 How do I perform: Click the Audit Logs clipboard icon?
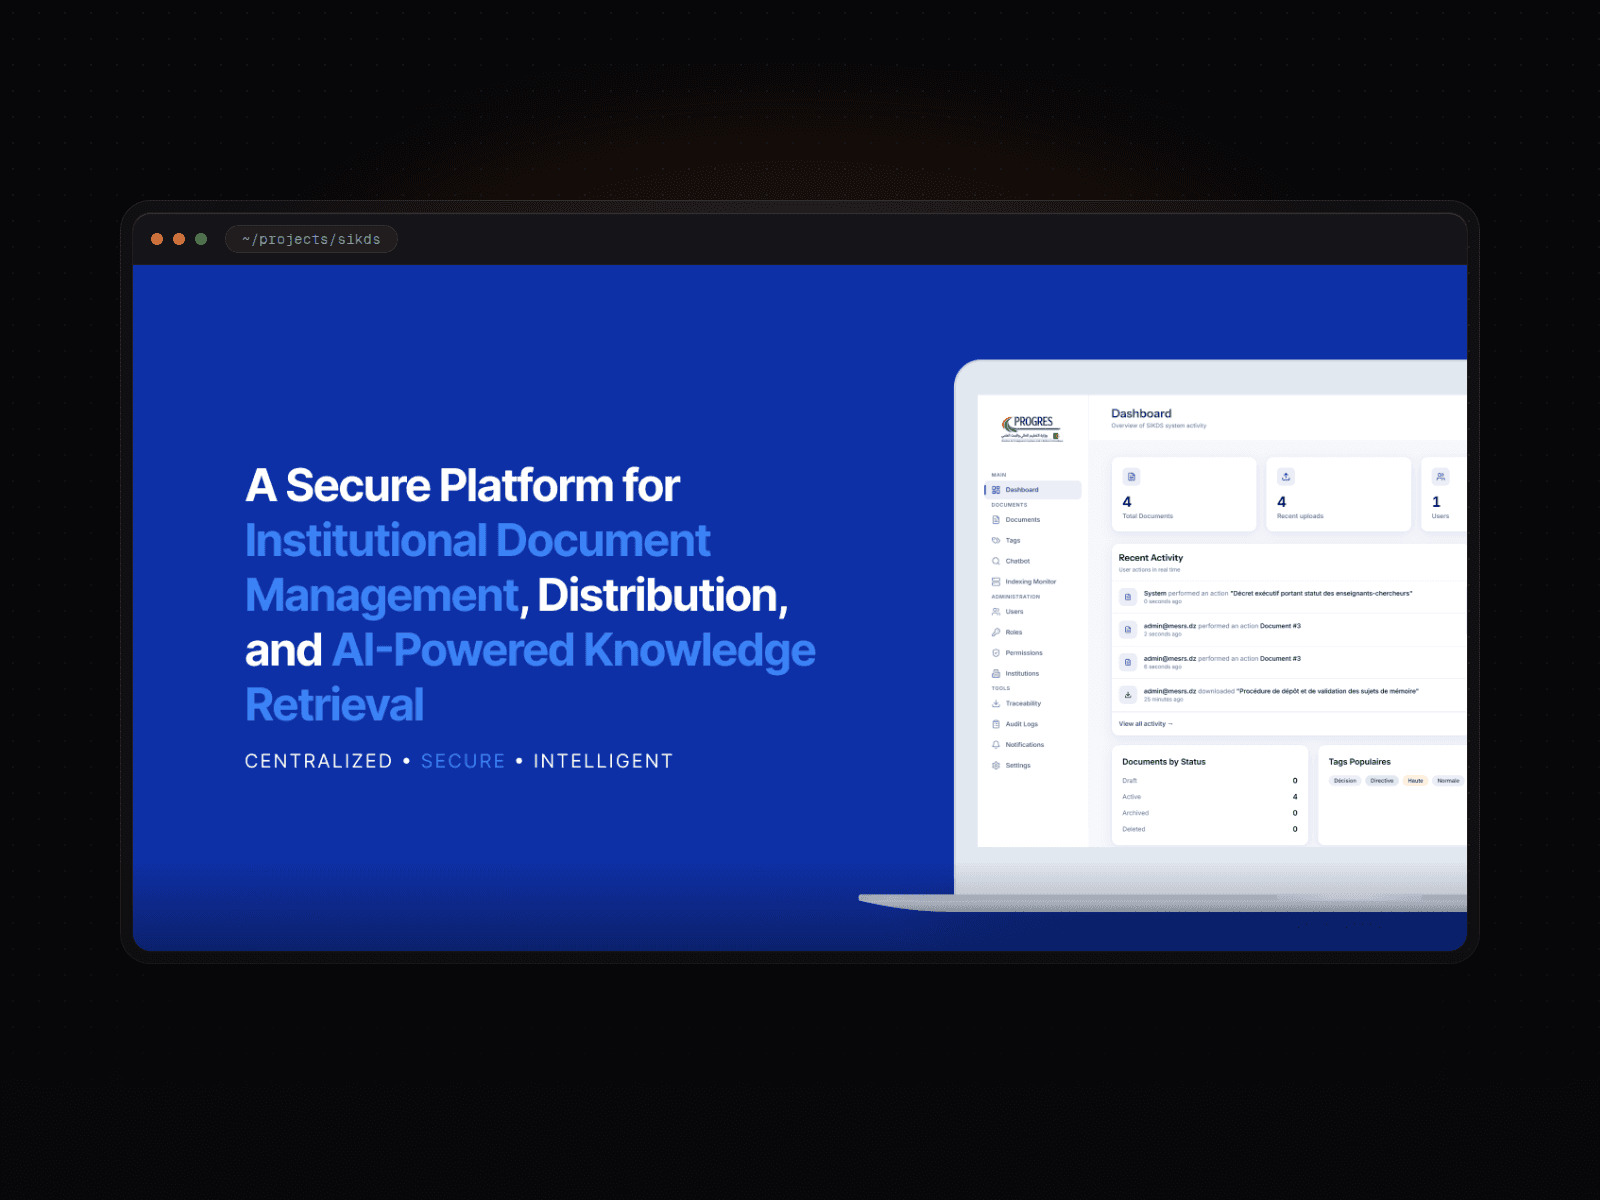996,724
